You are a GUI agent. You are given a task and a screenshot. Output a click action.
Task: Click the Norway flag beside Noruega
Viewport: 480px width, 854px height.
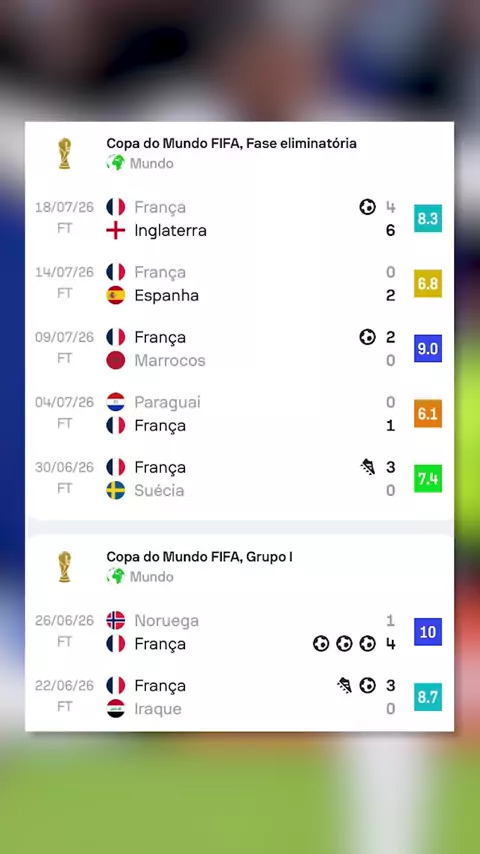tap(116, 620)
